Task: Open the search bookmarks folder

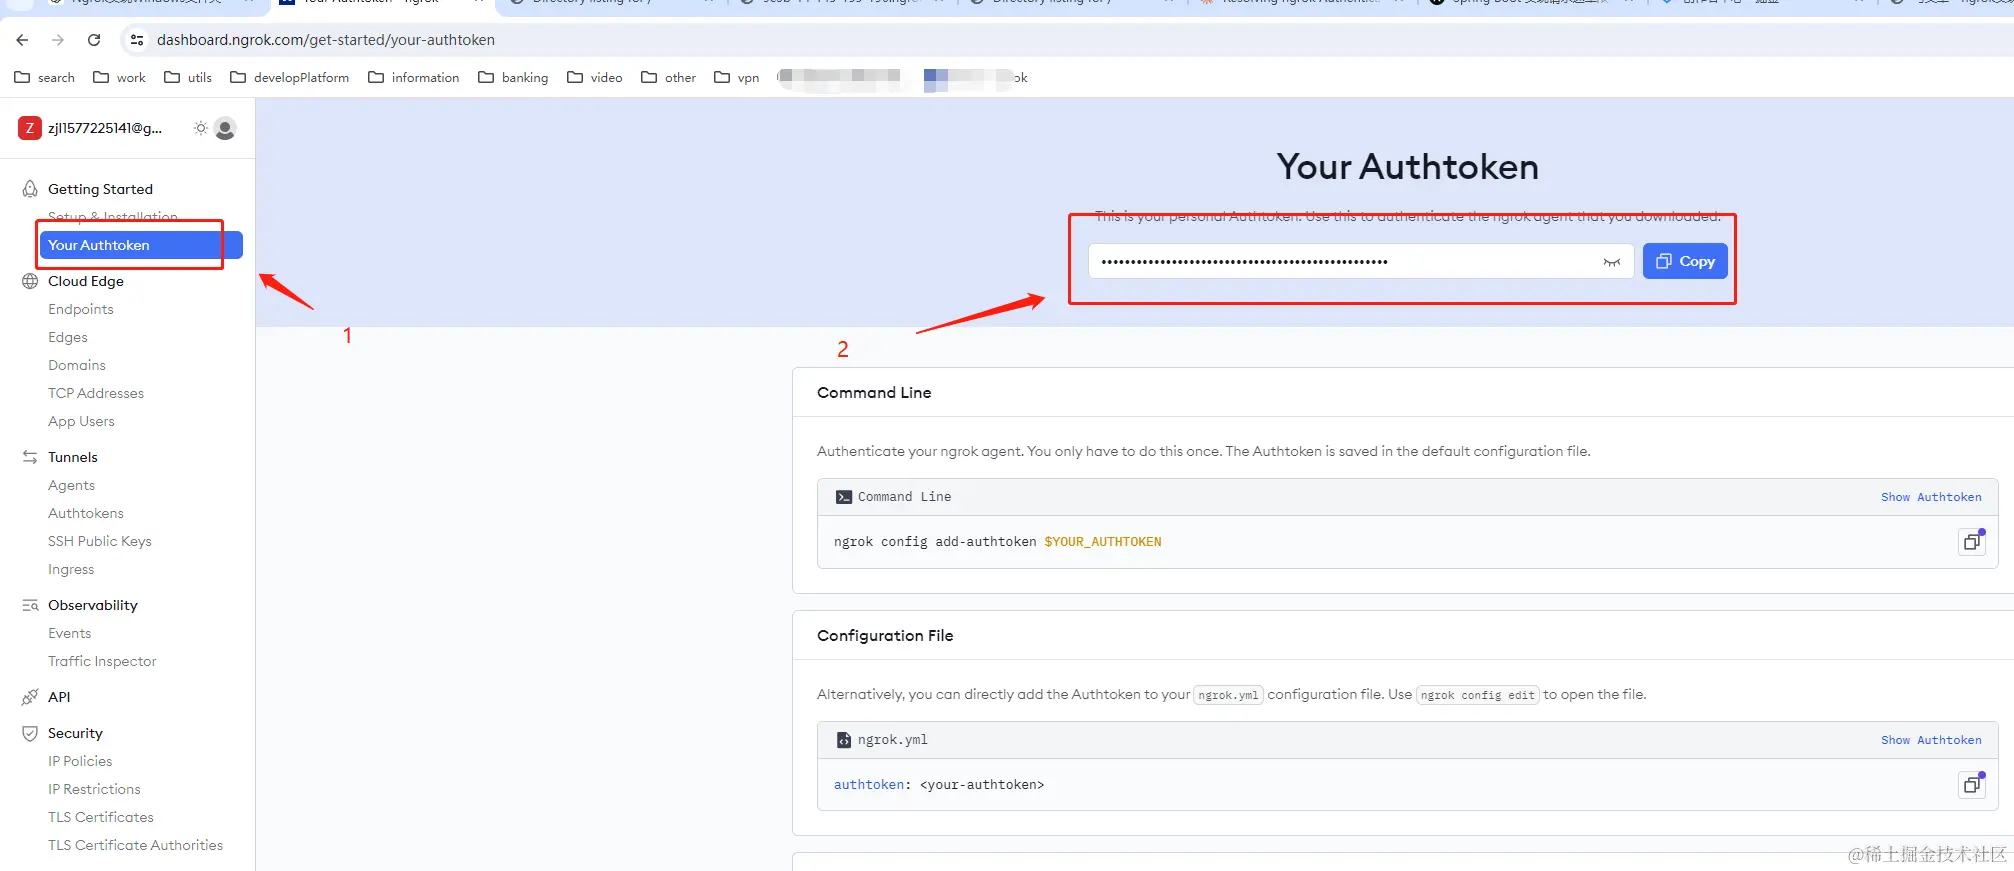Action: click(x=45, y=77)
